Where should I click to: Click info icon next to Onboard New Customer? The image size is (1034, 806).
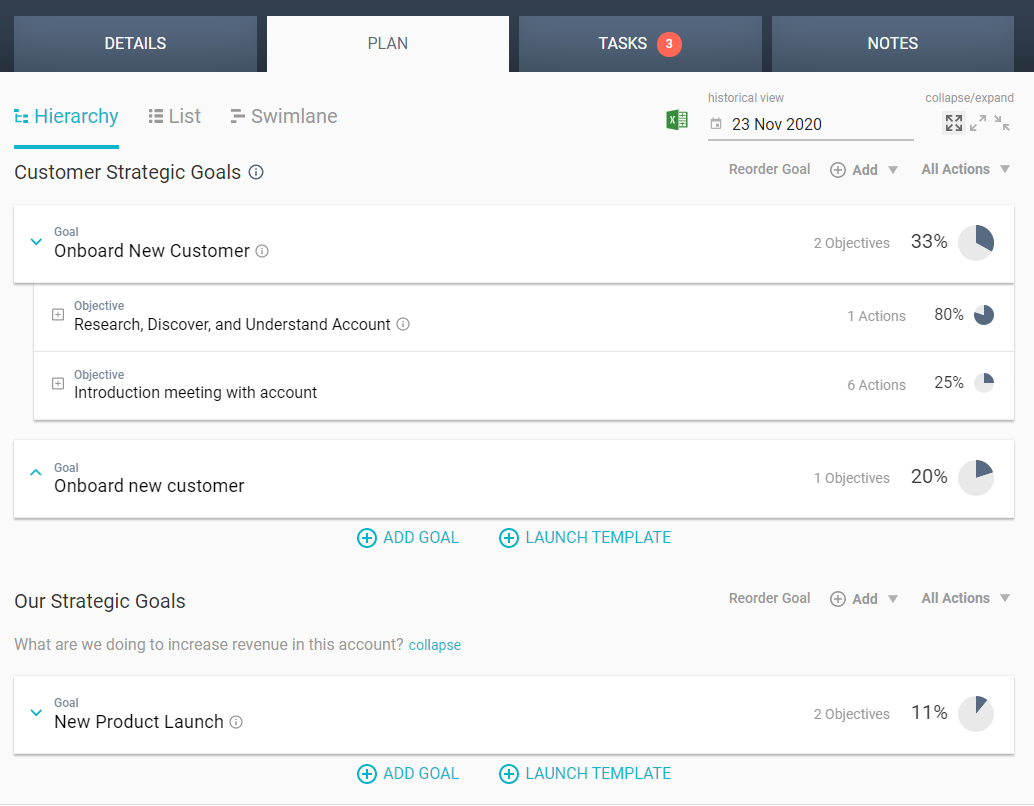click(262, 252)
